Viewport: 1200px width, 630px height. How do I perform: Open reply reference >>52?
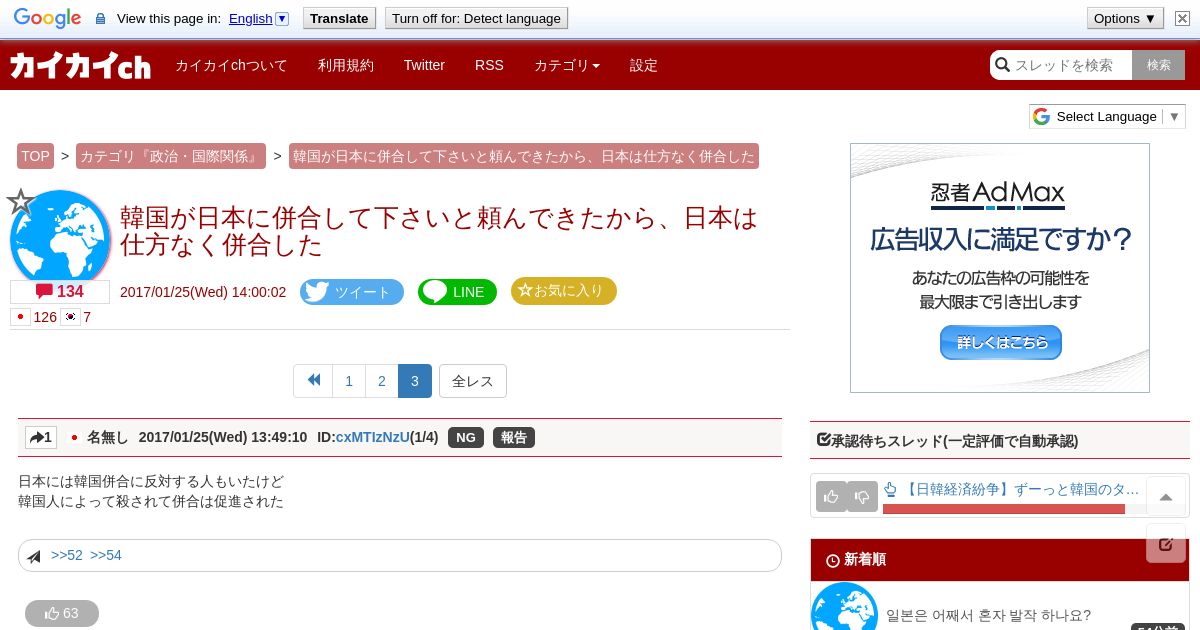point(67,555)
